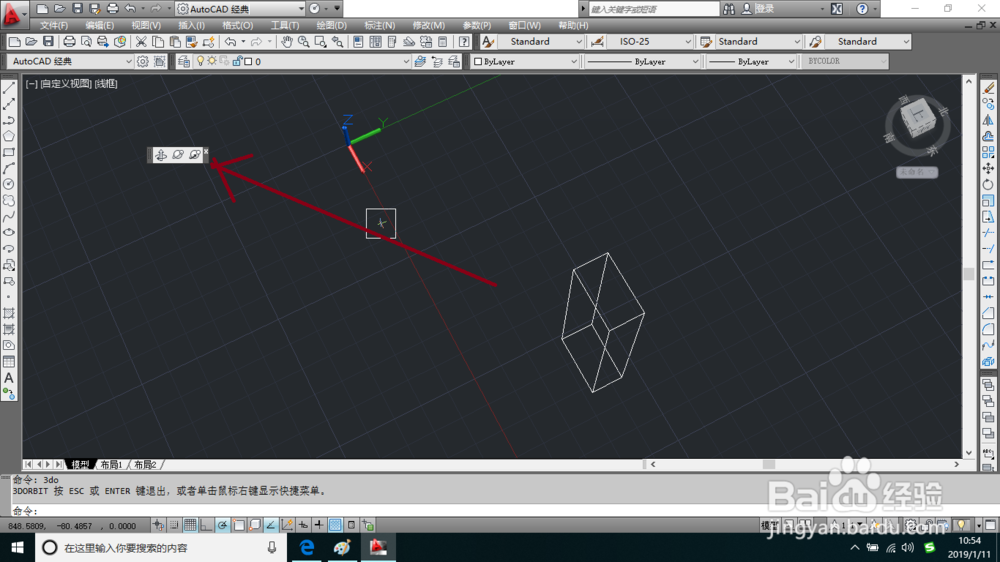Viewport: 1000px width, 562px height.
Task: Open the 修改(M) menu
Action: tap(429, 26)
